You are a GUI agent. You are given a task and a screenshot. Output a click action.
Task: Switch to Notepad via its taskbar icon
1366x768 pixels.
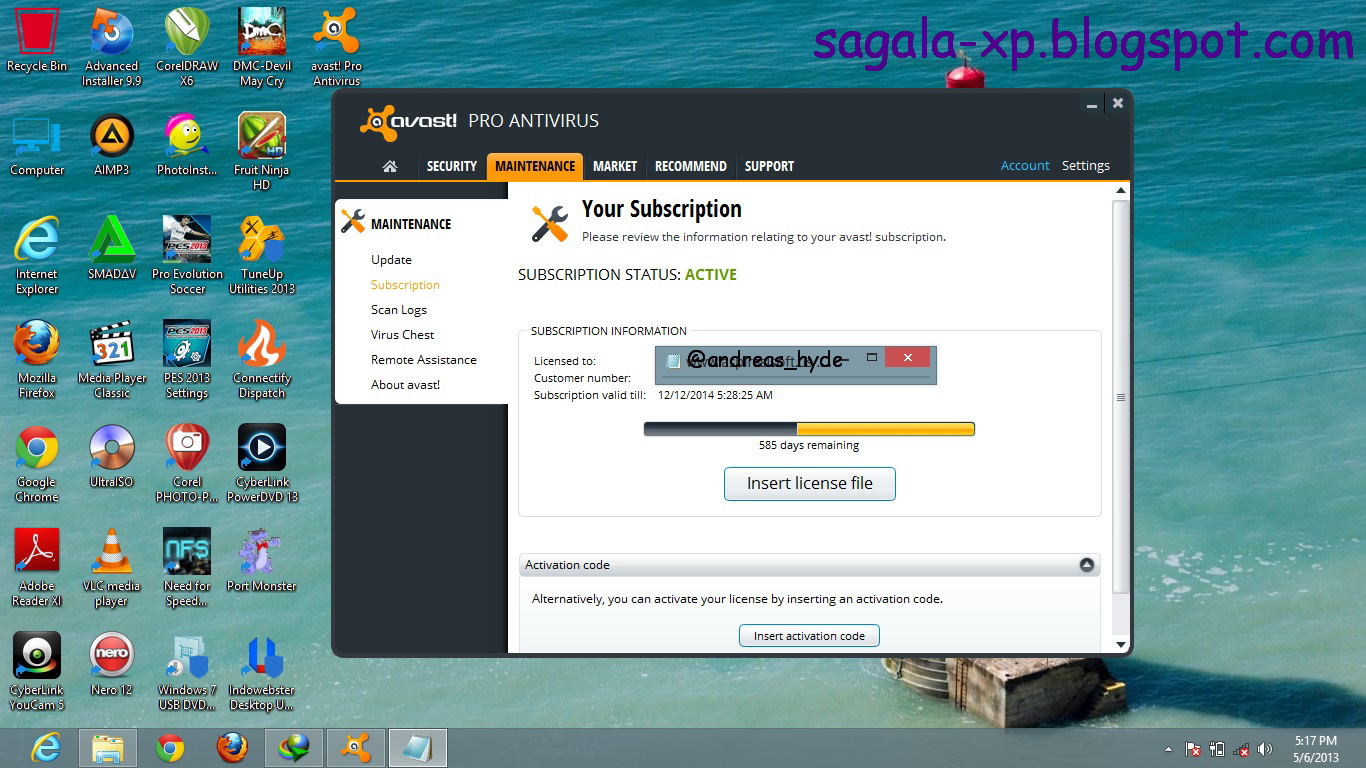(x=418, y=748)
